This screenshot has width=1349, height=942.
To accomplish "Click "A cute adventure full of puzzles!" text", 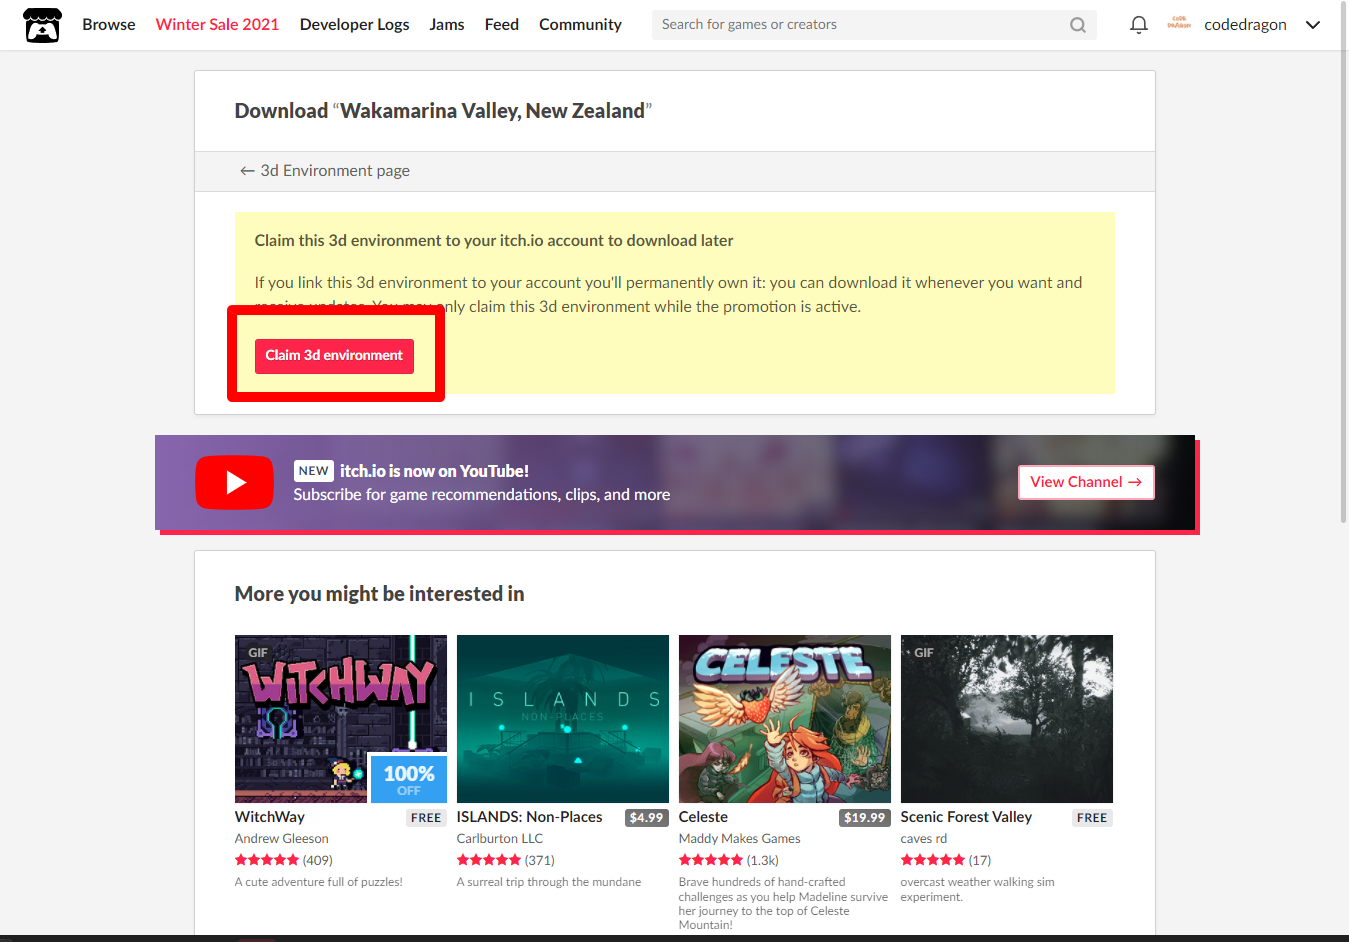I will tap(319, 882).
